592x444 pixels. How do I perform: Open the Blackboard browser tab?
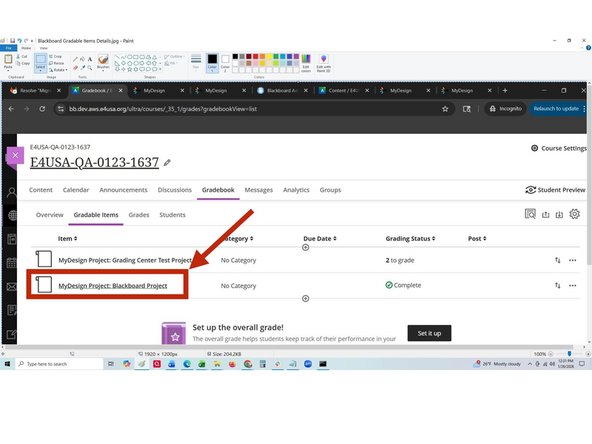click(282, 91)
